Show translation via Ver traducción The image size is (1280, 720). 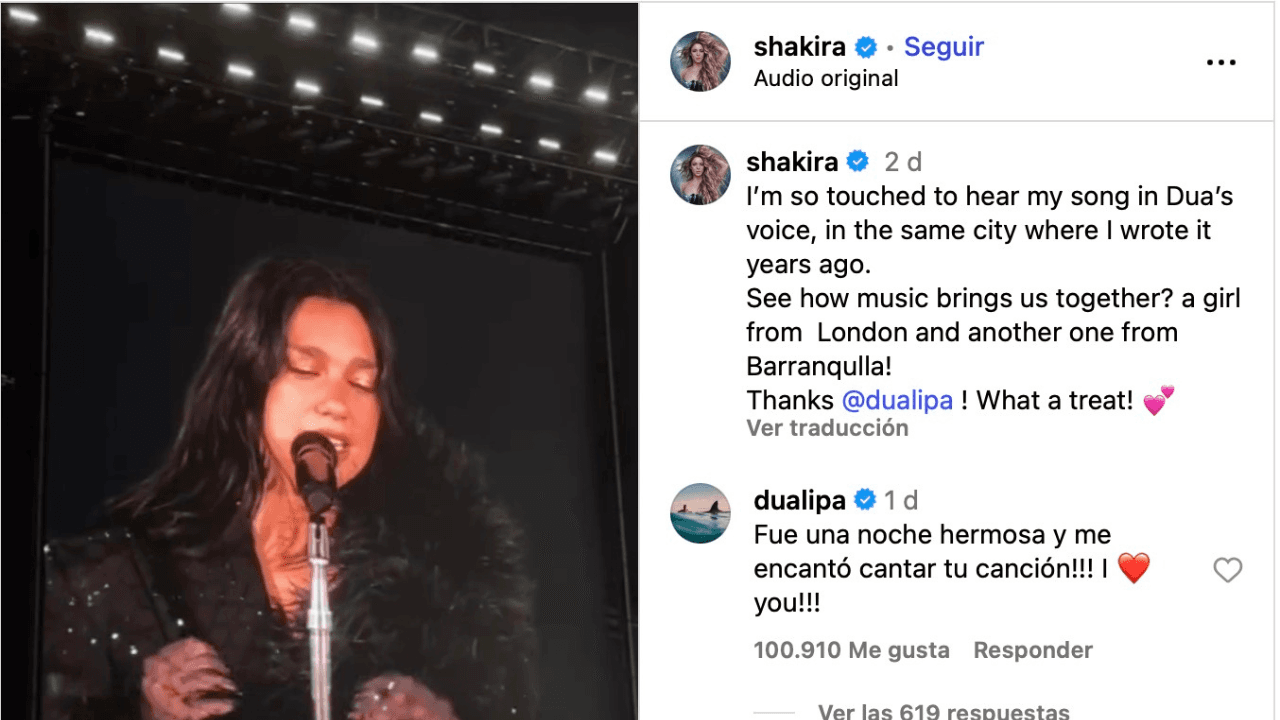click(x=827, y=428)
